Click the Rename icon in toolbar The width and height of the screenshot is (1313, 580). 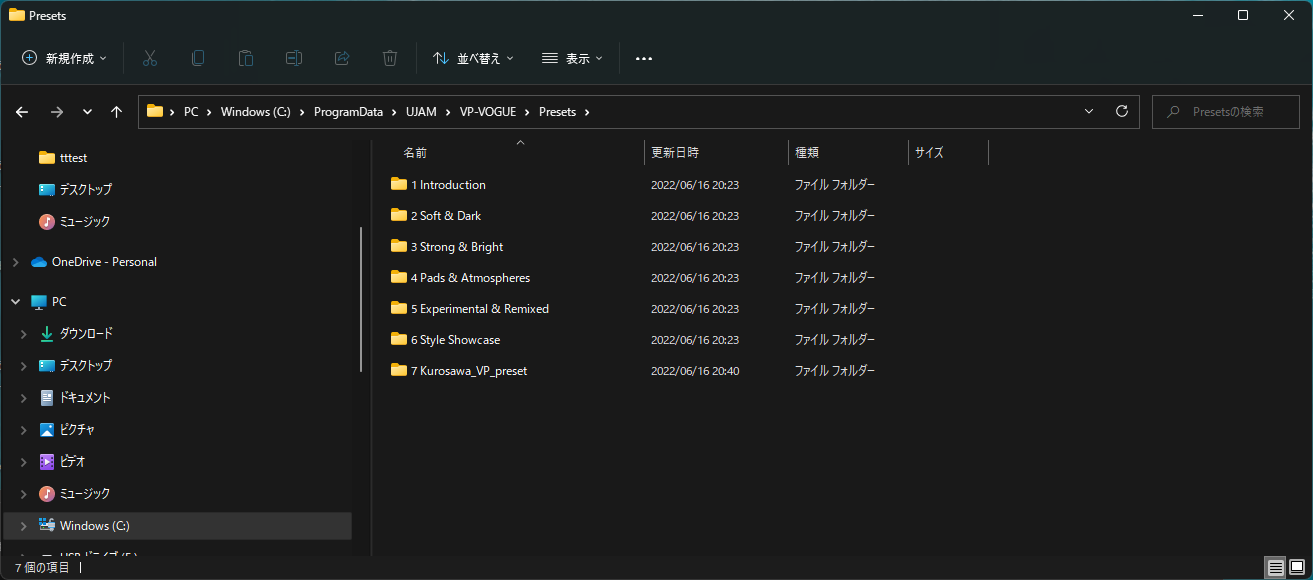[x=294, y=58]
